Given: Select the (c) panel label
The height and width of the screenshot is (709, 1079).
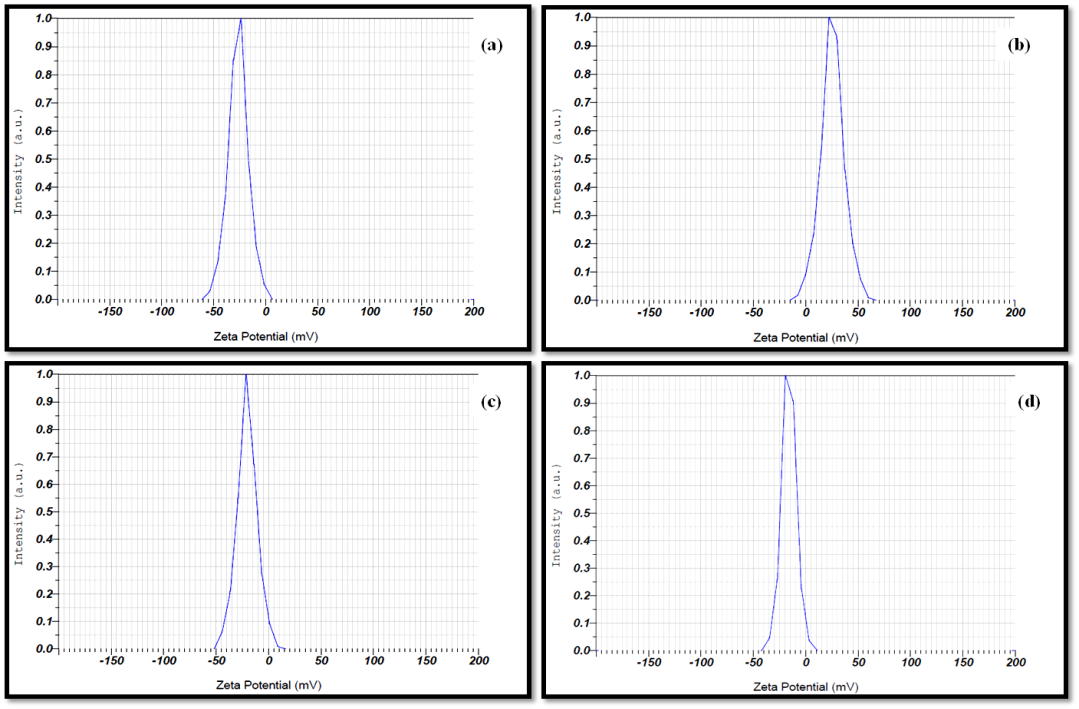Looking at the screenshot, I should pos(490,402).
